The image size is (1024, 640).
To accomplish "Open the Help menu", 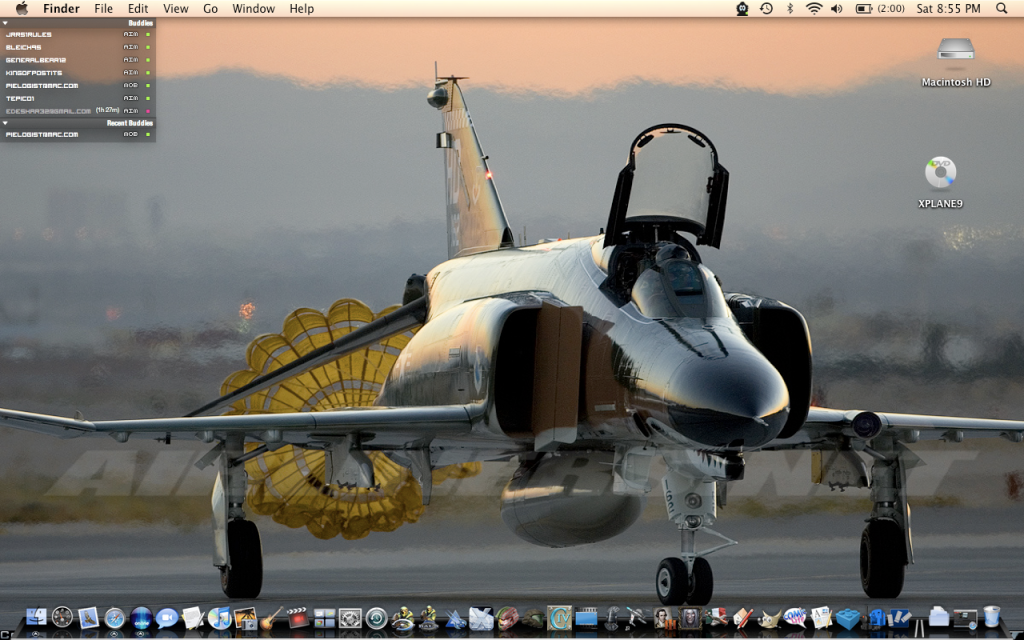I will (x=302, y=8).
